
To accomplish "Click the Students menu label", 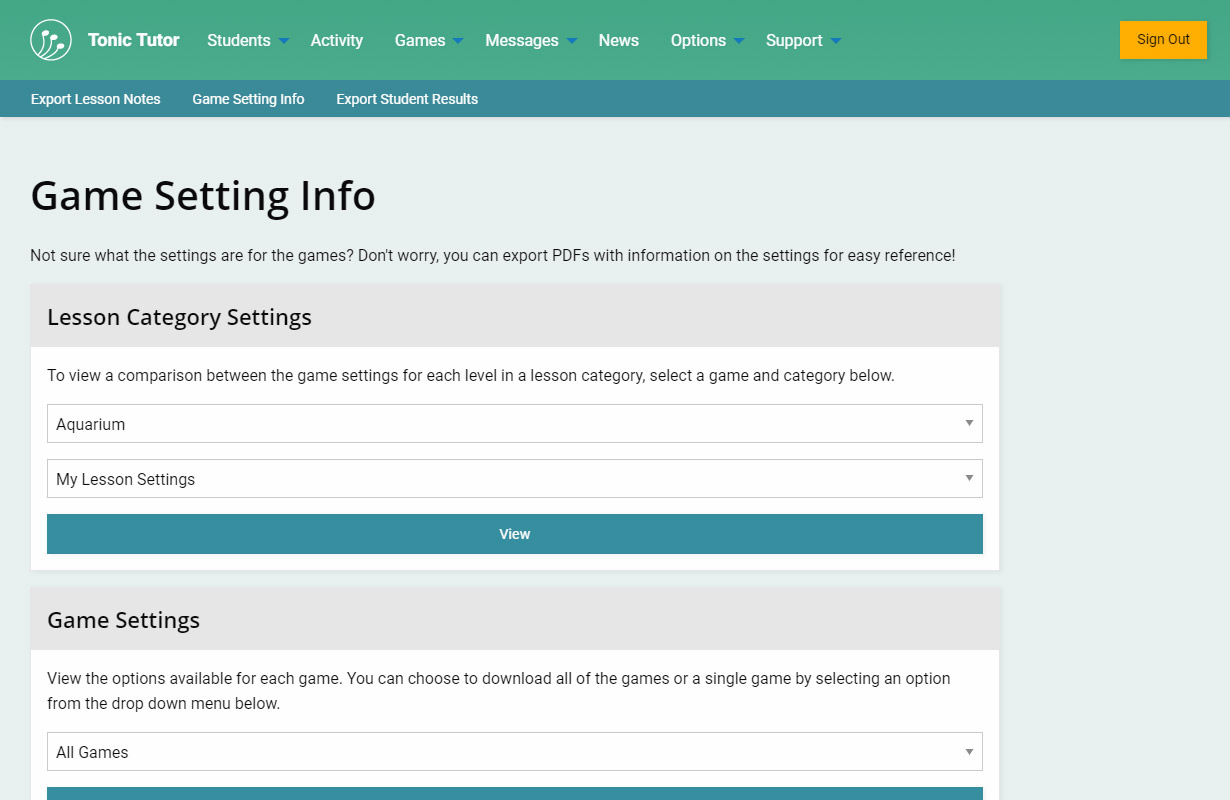I will 238,40.
